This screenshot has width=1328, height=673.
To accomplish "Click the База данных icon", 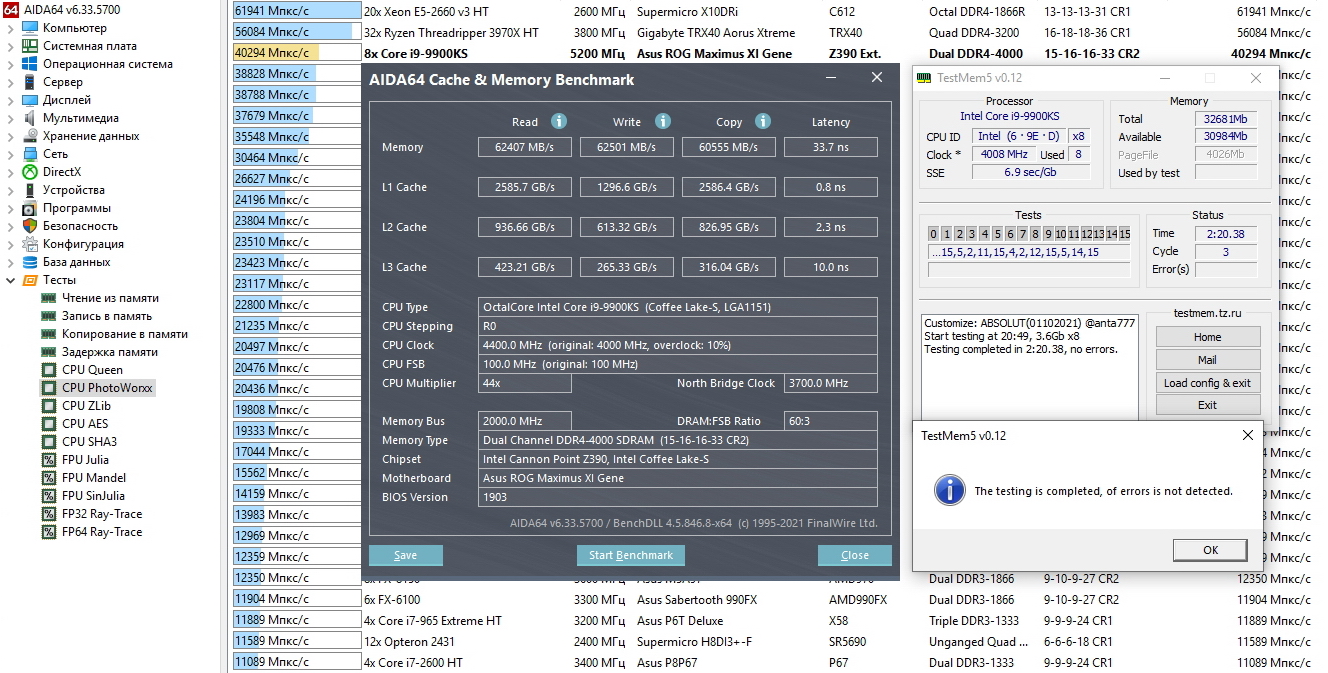I will pyautogui.click(x=30, y=262).
